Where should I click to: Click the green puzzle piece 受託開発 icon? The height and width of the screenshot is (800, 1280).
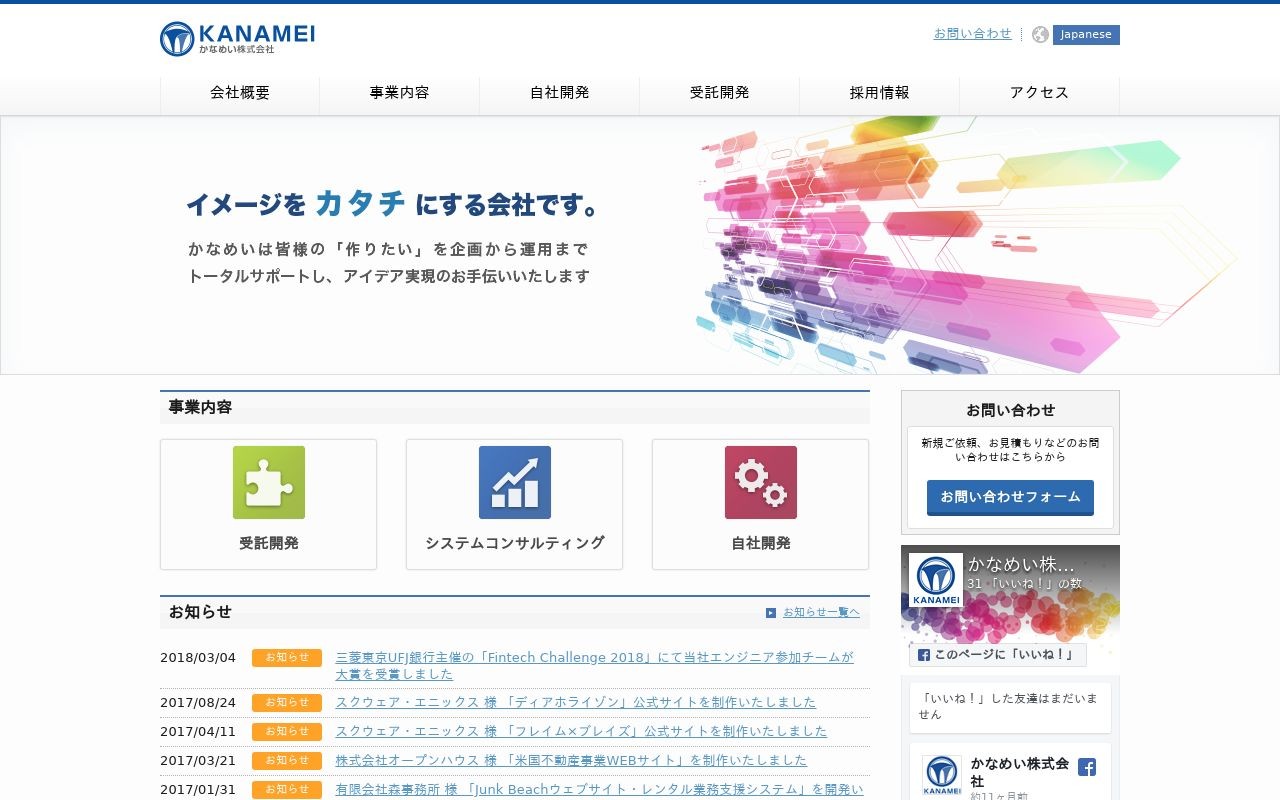pos(269,482)
